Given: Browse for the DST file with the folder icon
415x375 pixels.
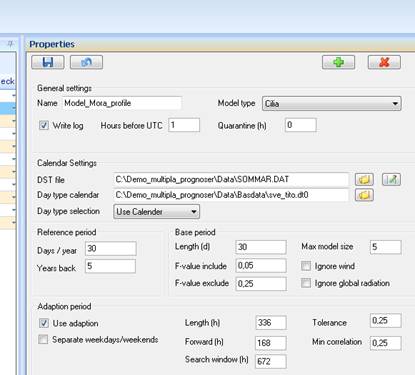Looking at the screenshot, I should [364, 180].
